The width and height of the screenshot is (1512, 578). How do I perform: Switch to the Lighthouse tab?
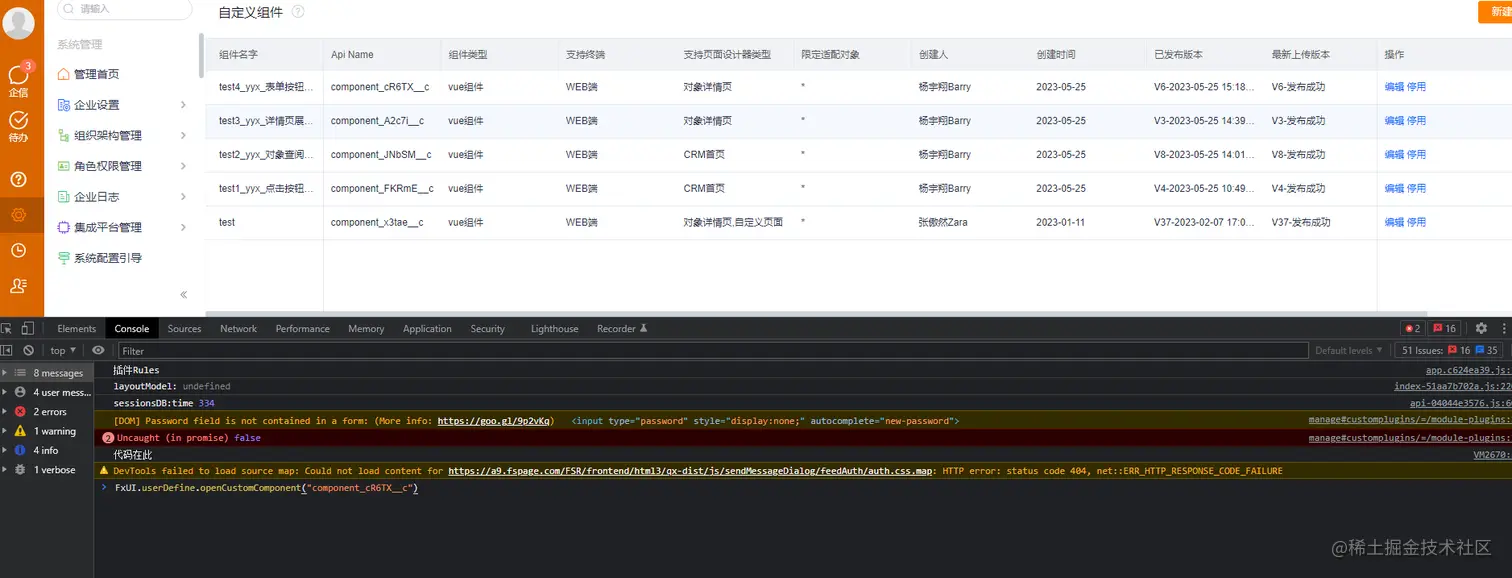(554, 328)
